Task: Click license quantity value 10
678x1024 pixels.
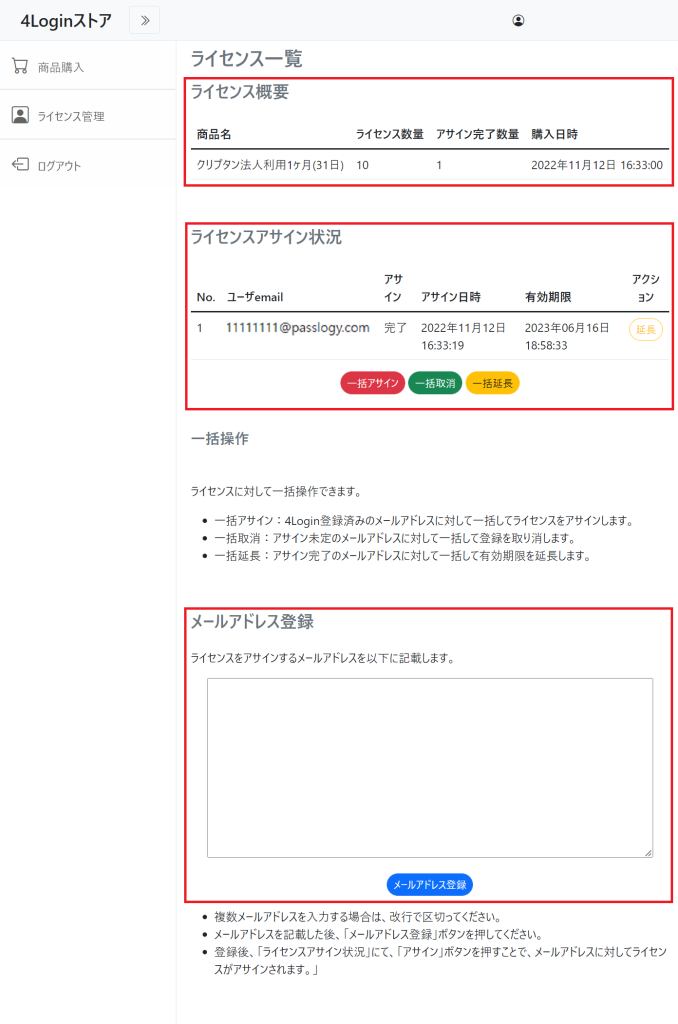Action: pyautogui.click(x=363, y=166)
